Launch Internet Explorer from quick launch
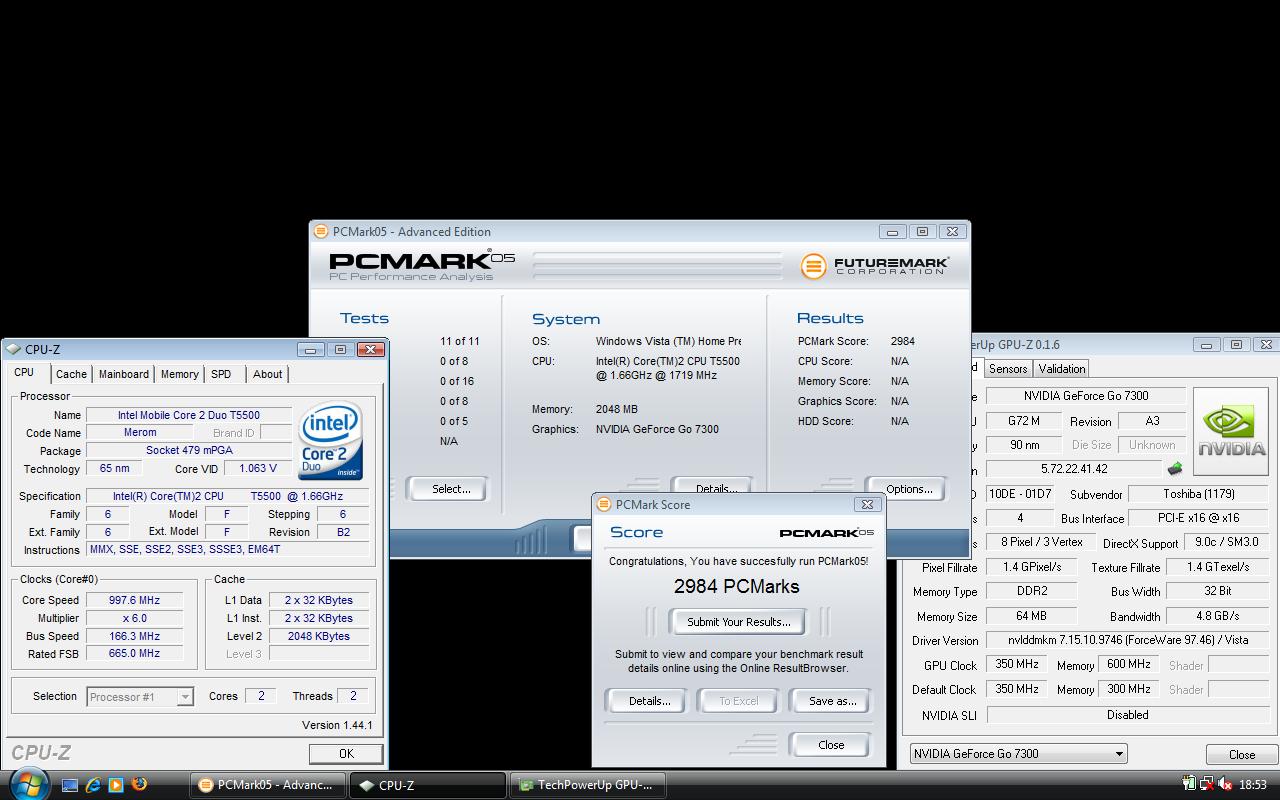Screen dimensions: 1280x800 (x=93, y=785)
